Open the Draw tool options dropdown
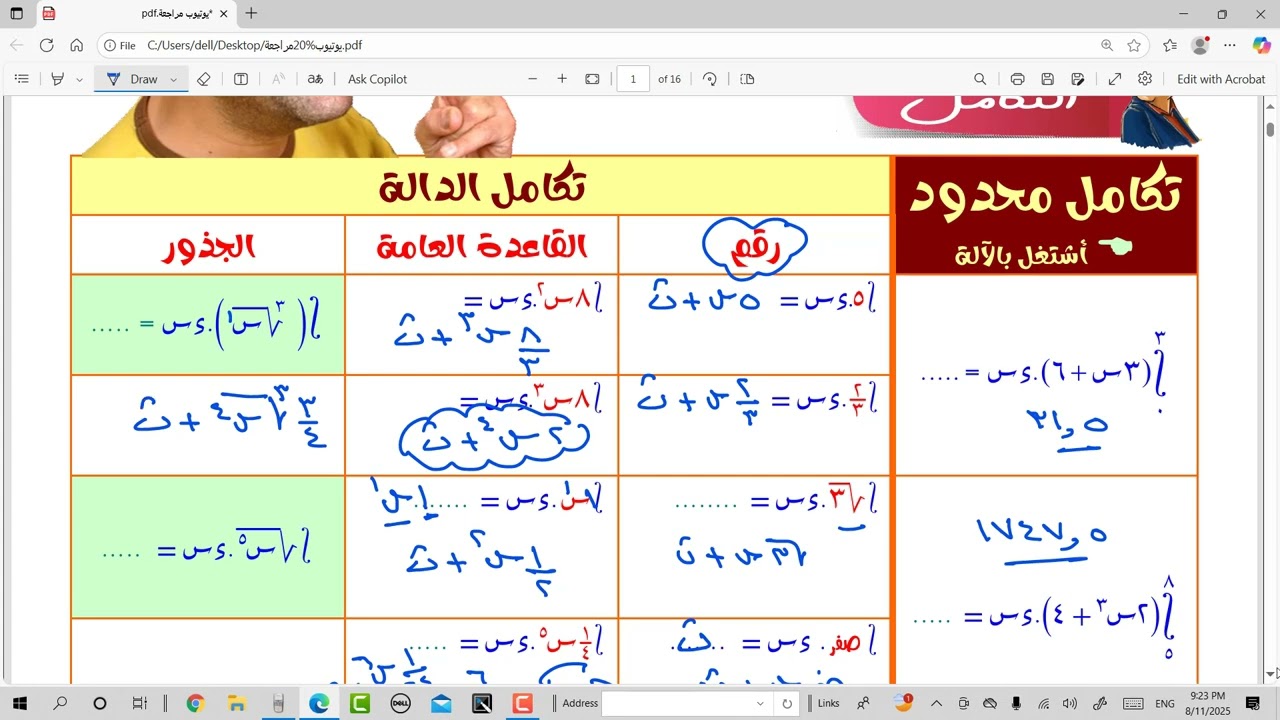 tap(174, 79)
